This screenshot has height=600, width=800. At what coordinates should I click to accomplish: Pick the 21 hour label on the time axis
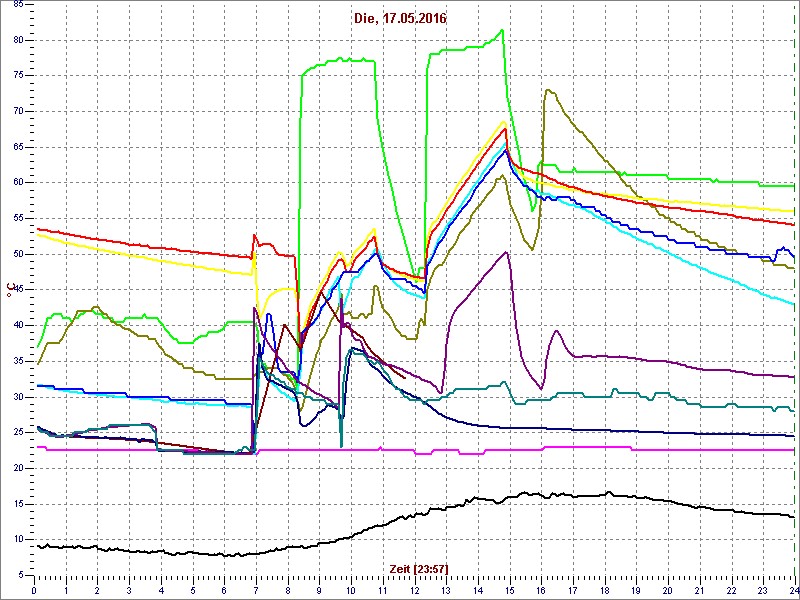(x=699, y=590)
